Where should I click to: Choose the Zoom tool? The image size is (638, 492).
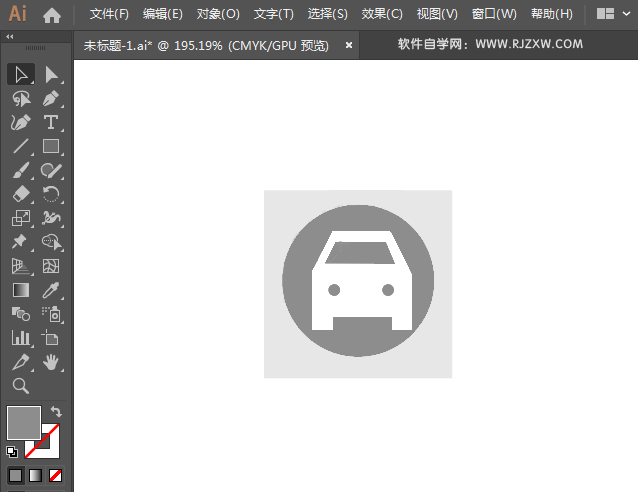pos(21,386)
